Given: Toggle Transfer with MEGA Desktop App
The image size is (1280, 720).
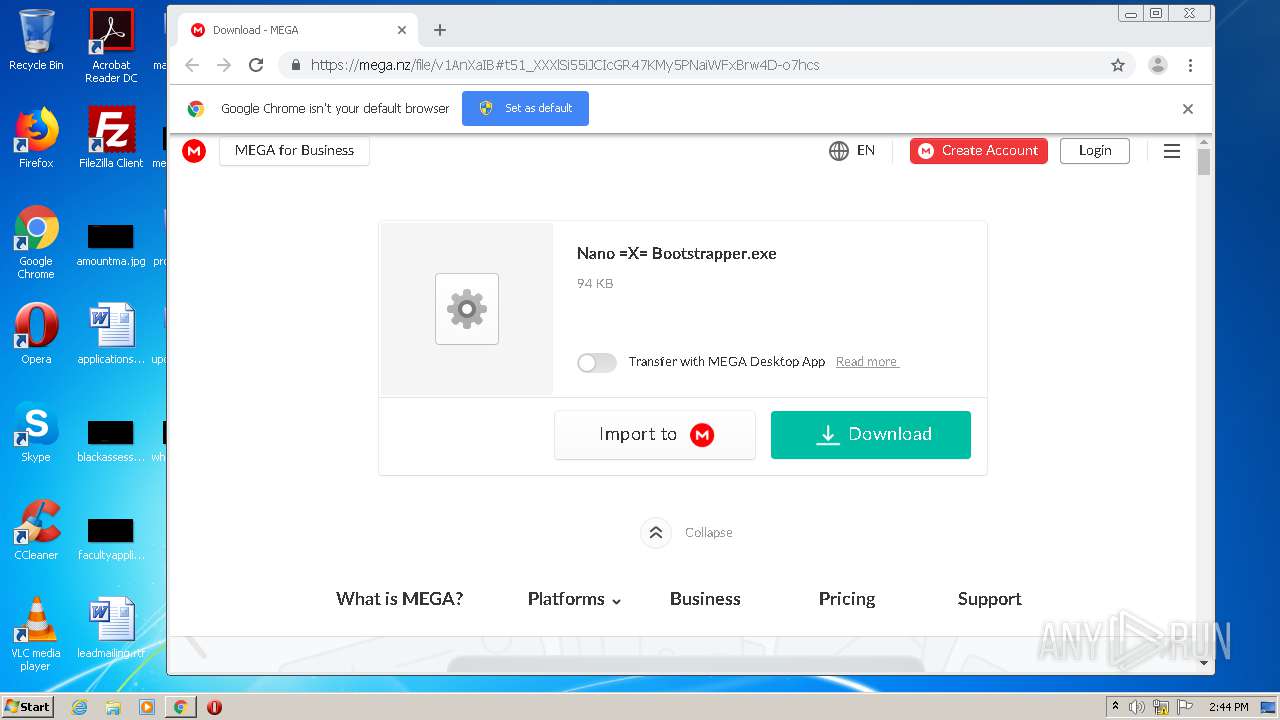Looking at the screenshot, I should point(597,362).
